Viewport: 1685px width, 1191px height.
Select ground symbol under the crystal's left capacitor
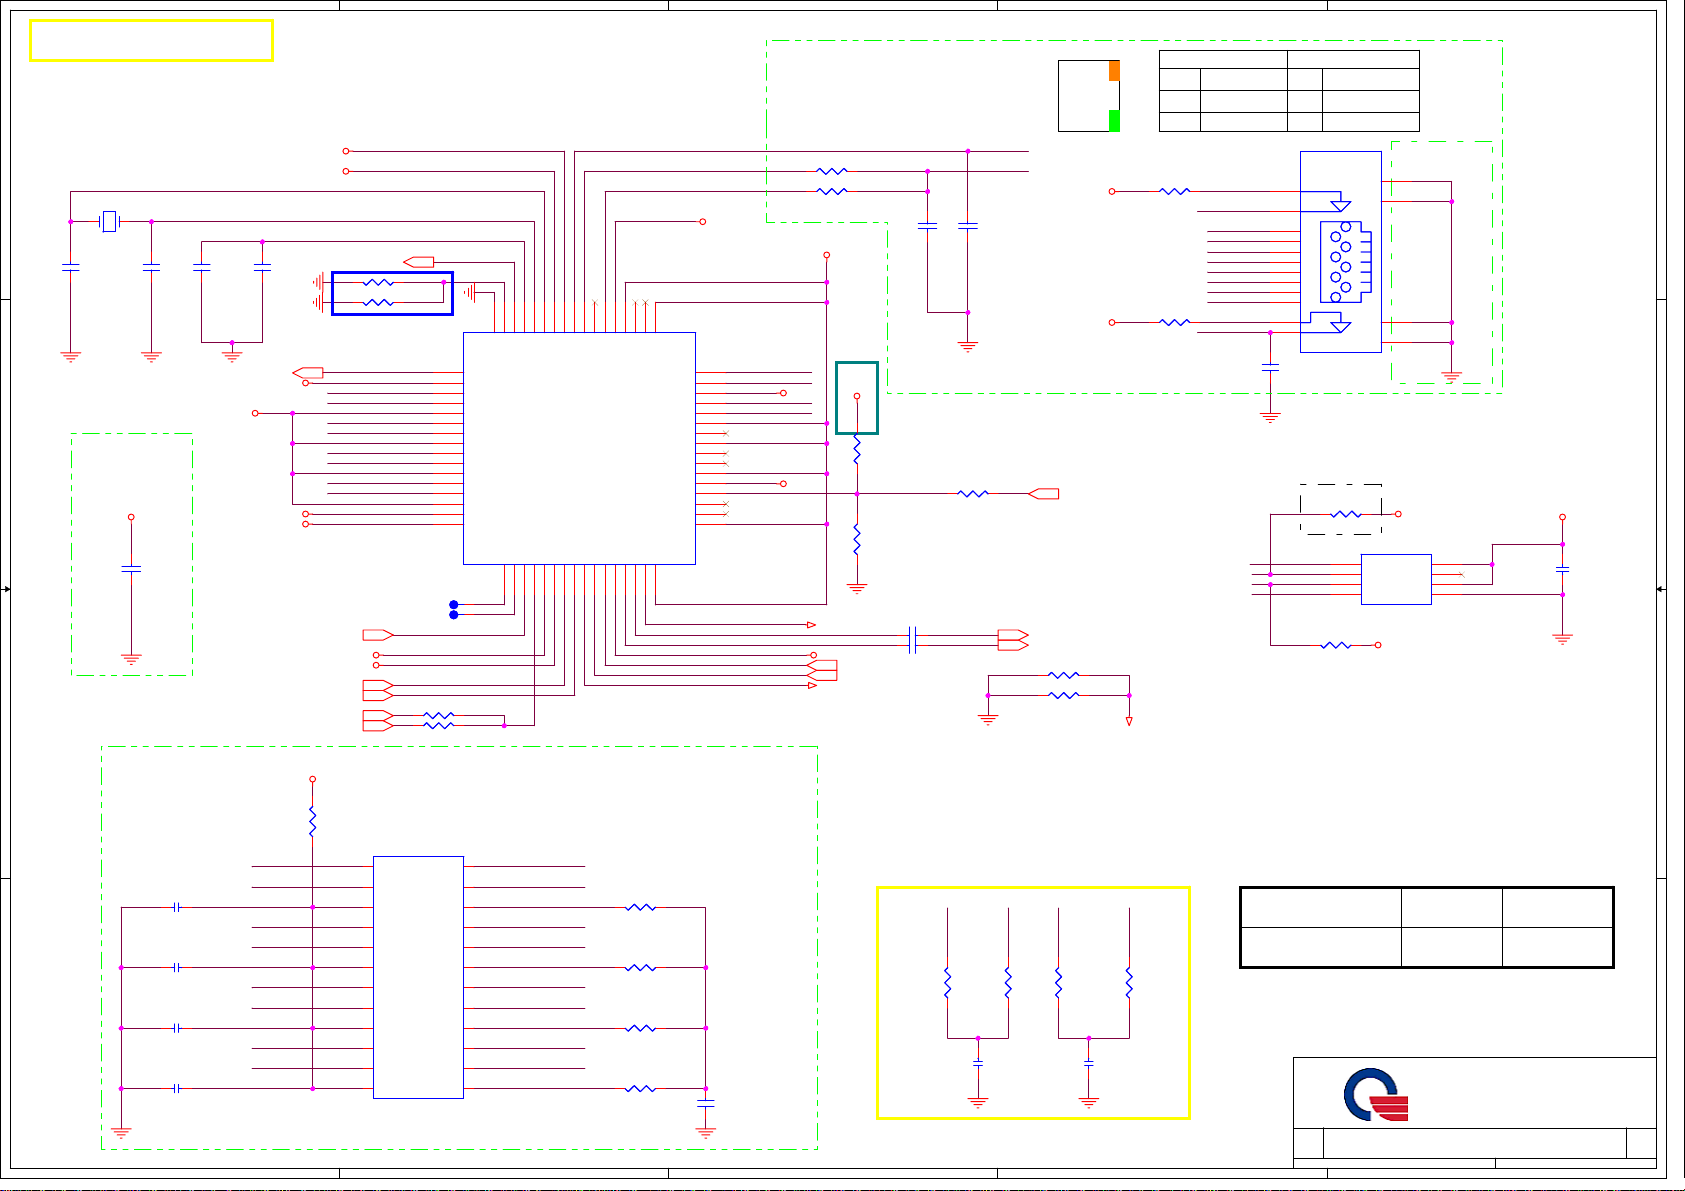click(x=70, y=356)
